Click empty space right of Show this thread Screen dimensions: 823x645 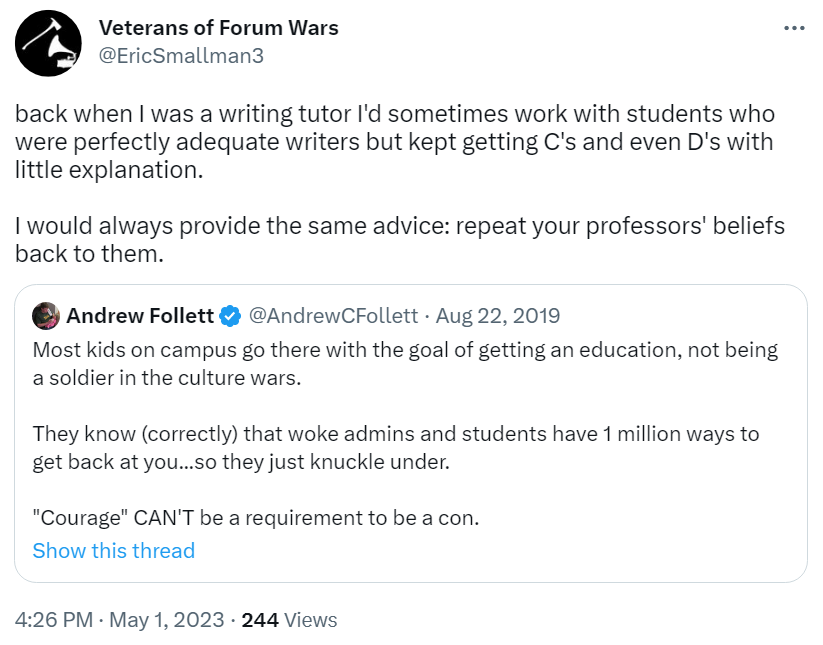(x=500, y=551)
